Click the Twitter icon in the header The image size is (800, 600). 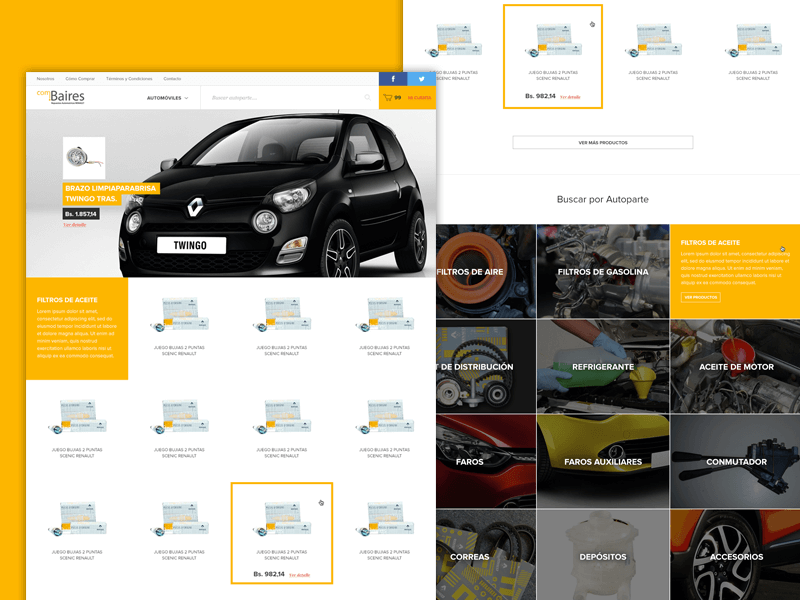click(423, 78)
